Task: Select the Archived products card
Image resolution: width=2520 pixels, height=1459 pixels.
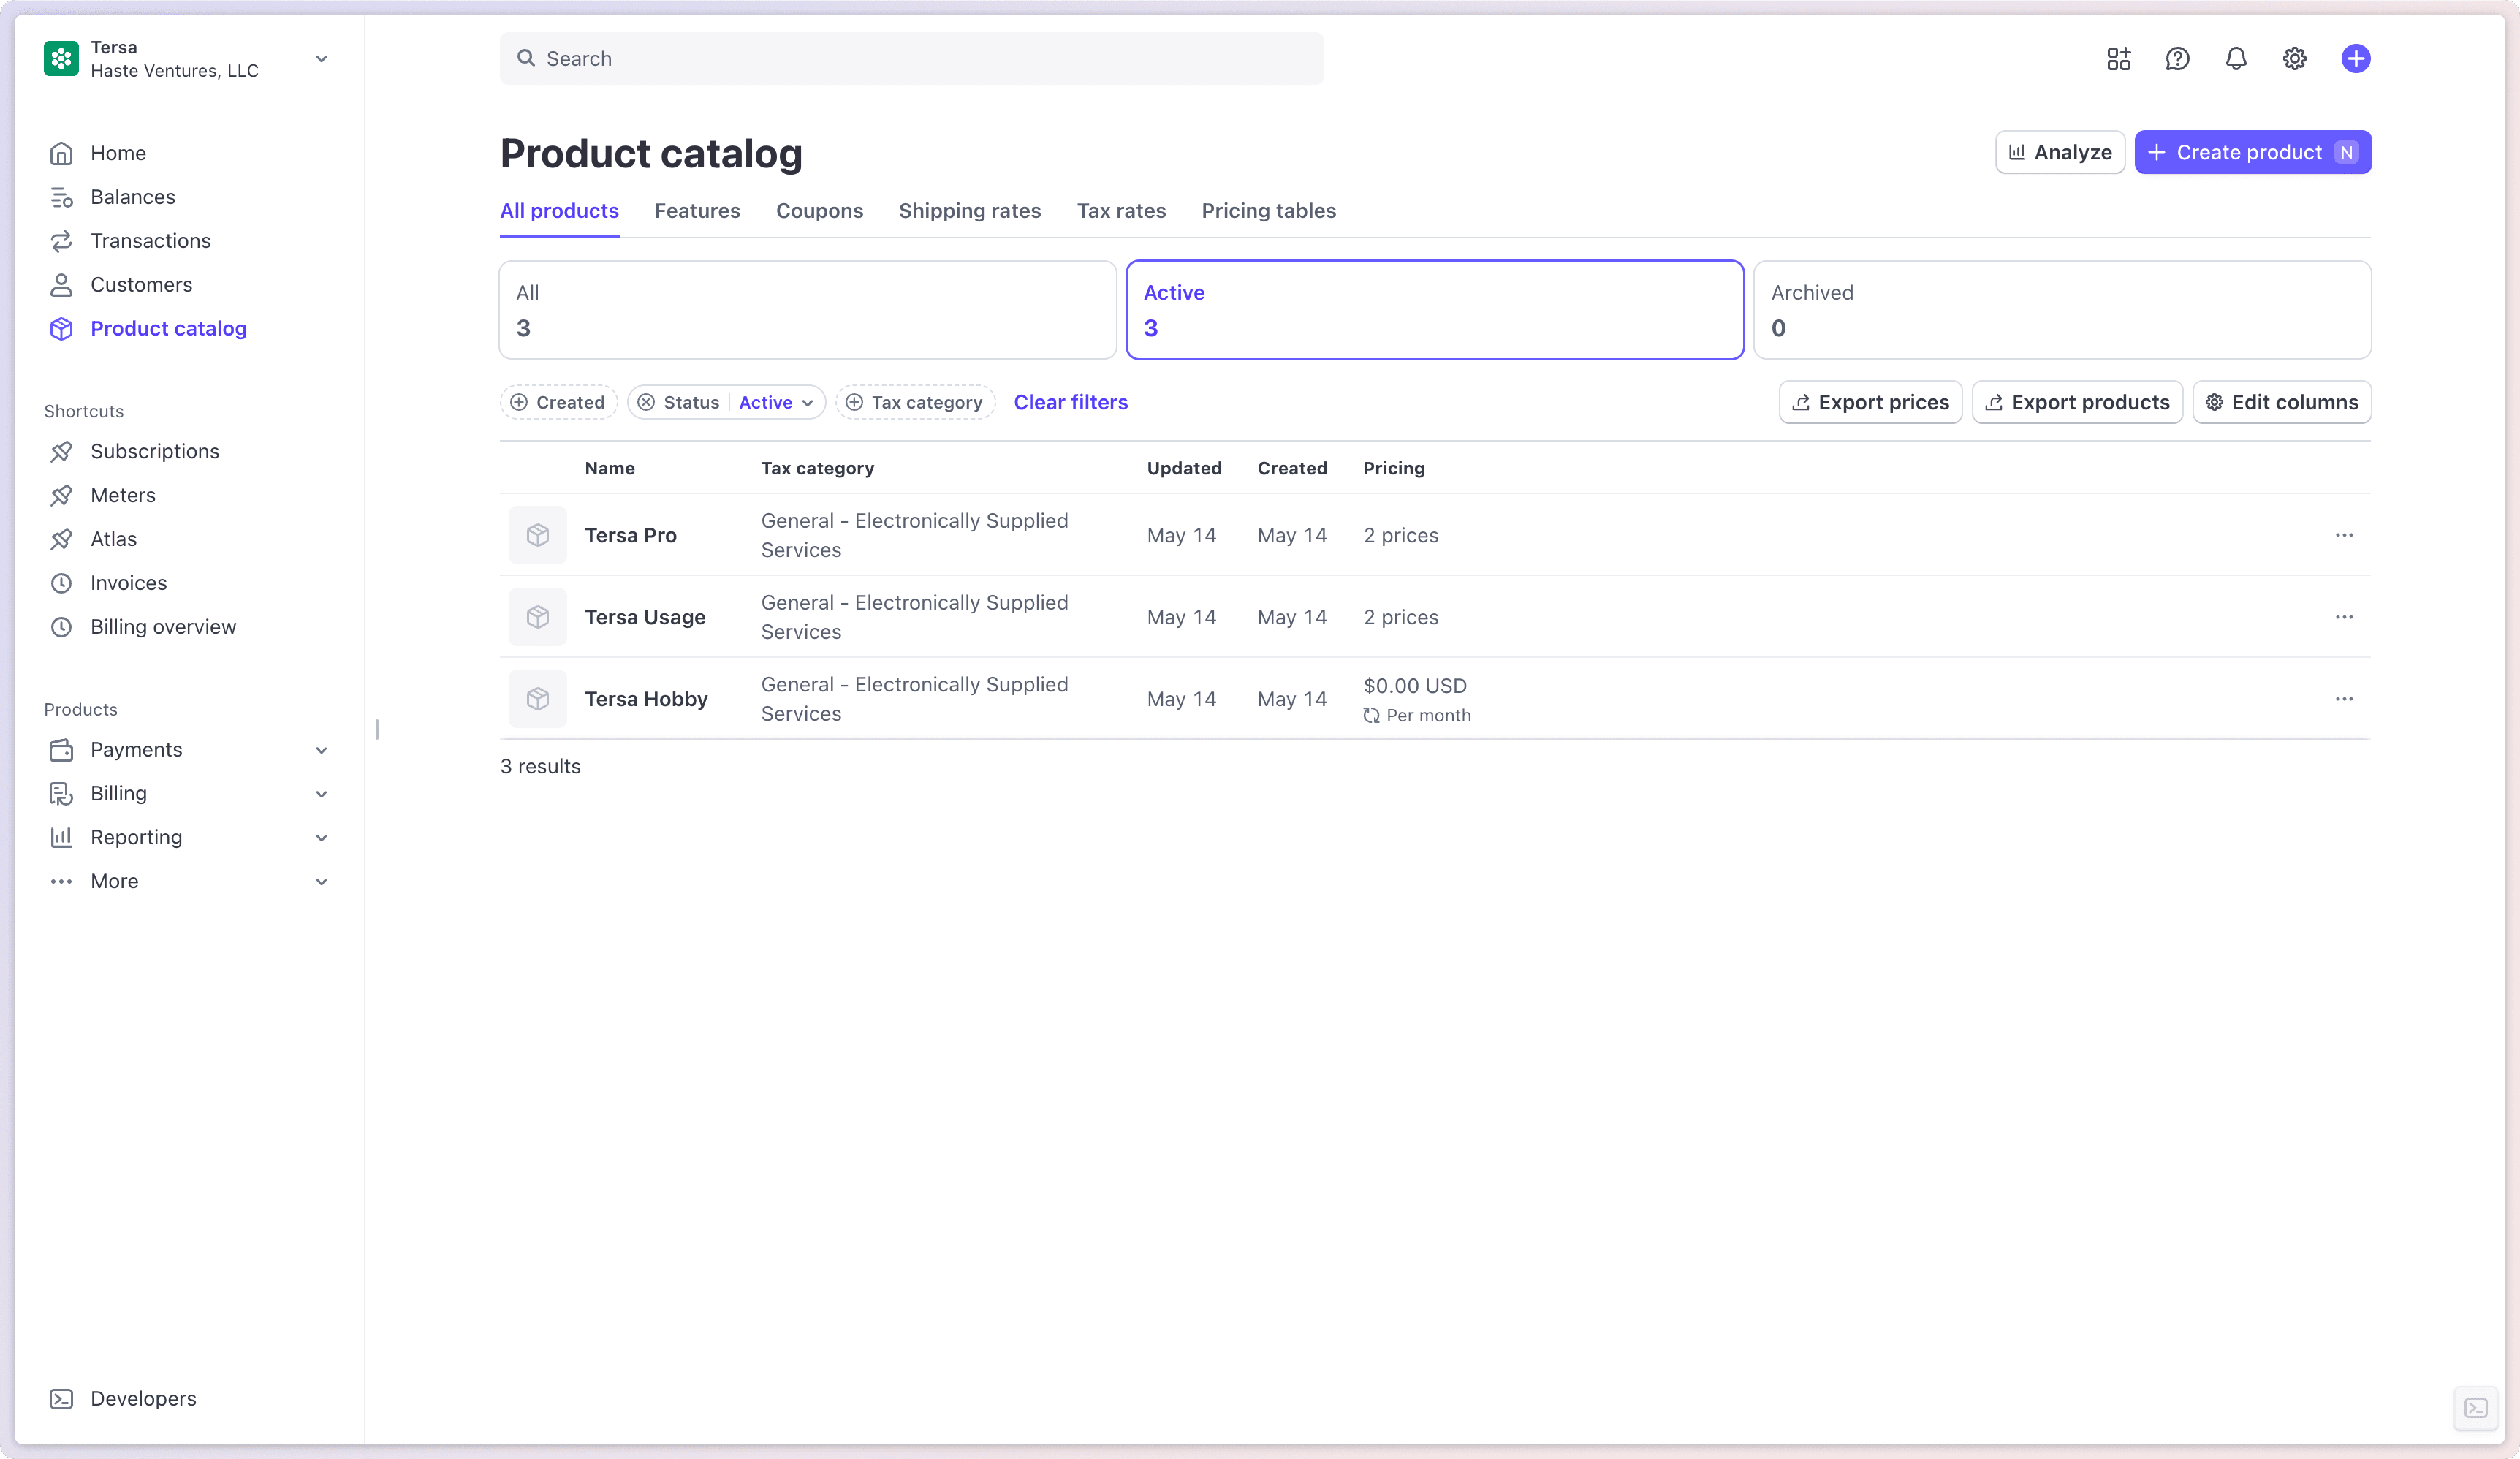Action: [x=2061, y=310]
